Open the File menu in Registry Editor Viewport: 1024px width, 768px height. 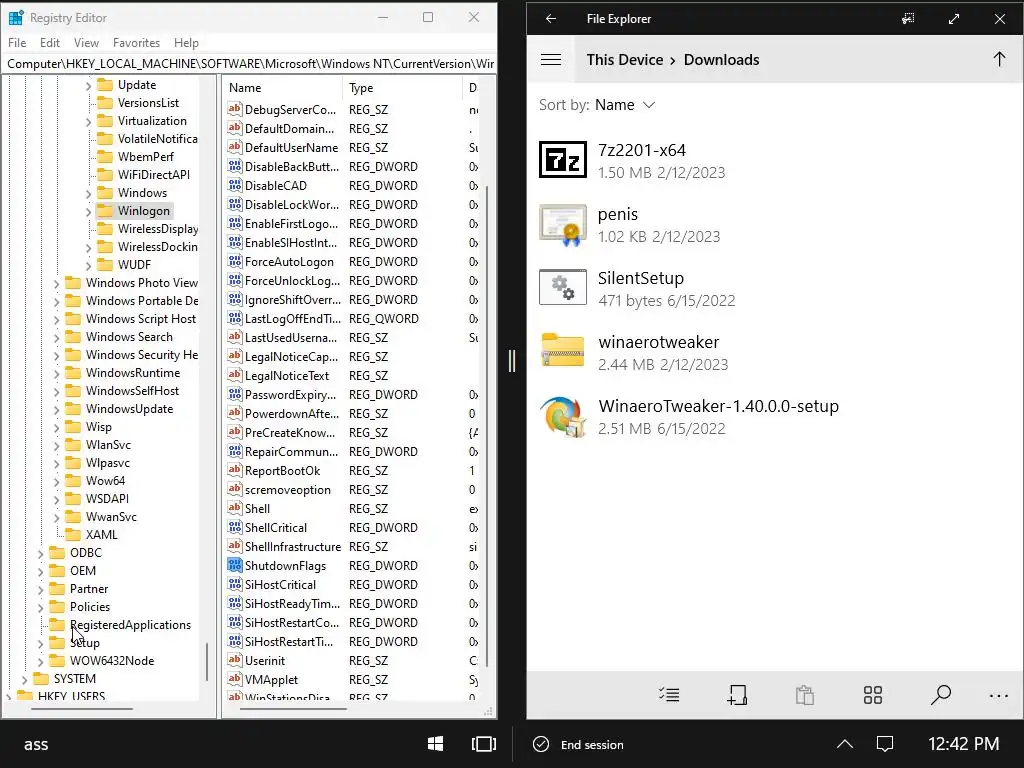point(17,42)
